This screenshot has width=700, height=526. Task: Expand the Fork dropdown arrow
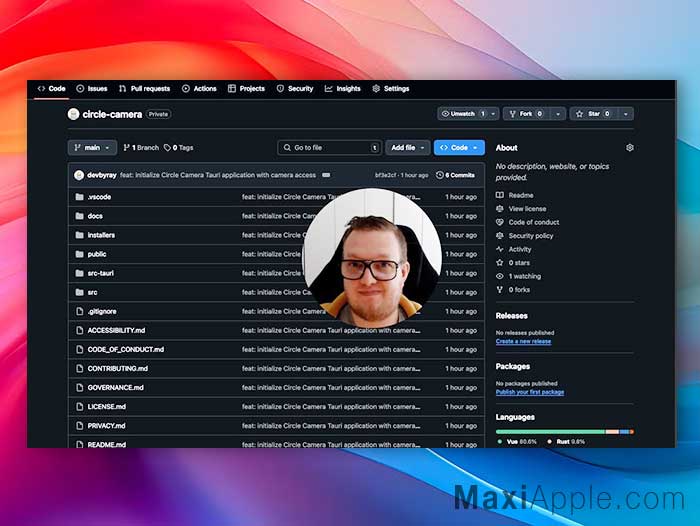pos(558,114)
